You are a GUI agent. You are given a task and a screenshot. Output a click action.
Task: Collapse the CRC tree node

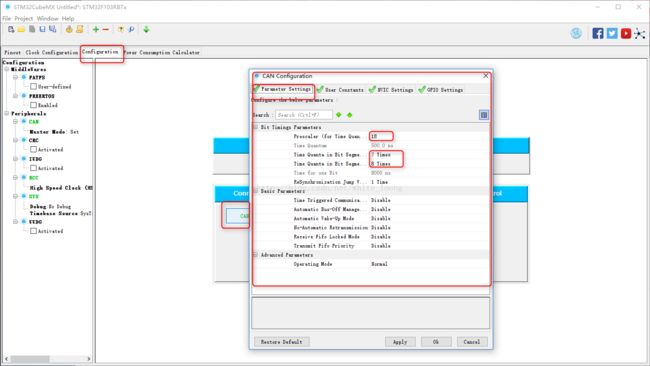coord(15,140)
